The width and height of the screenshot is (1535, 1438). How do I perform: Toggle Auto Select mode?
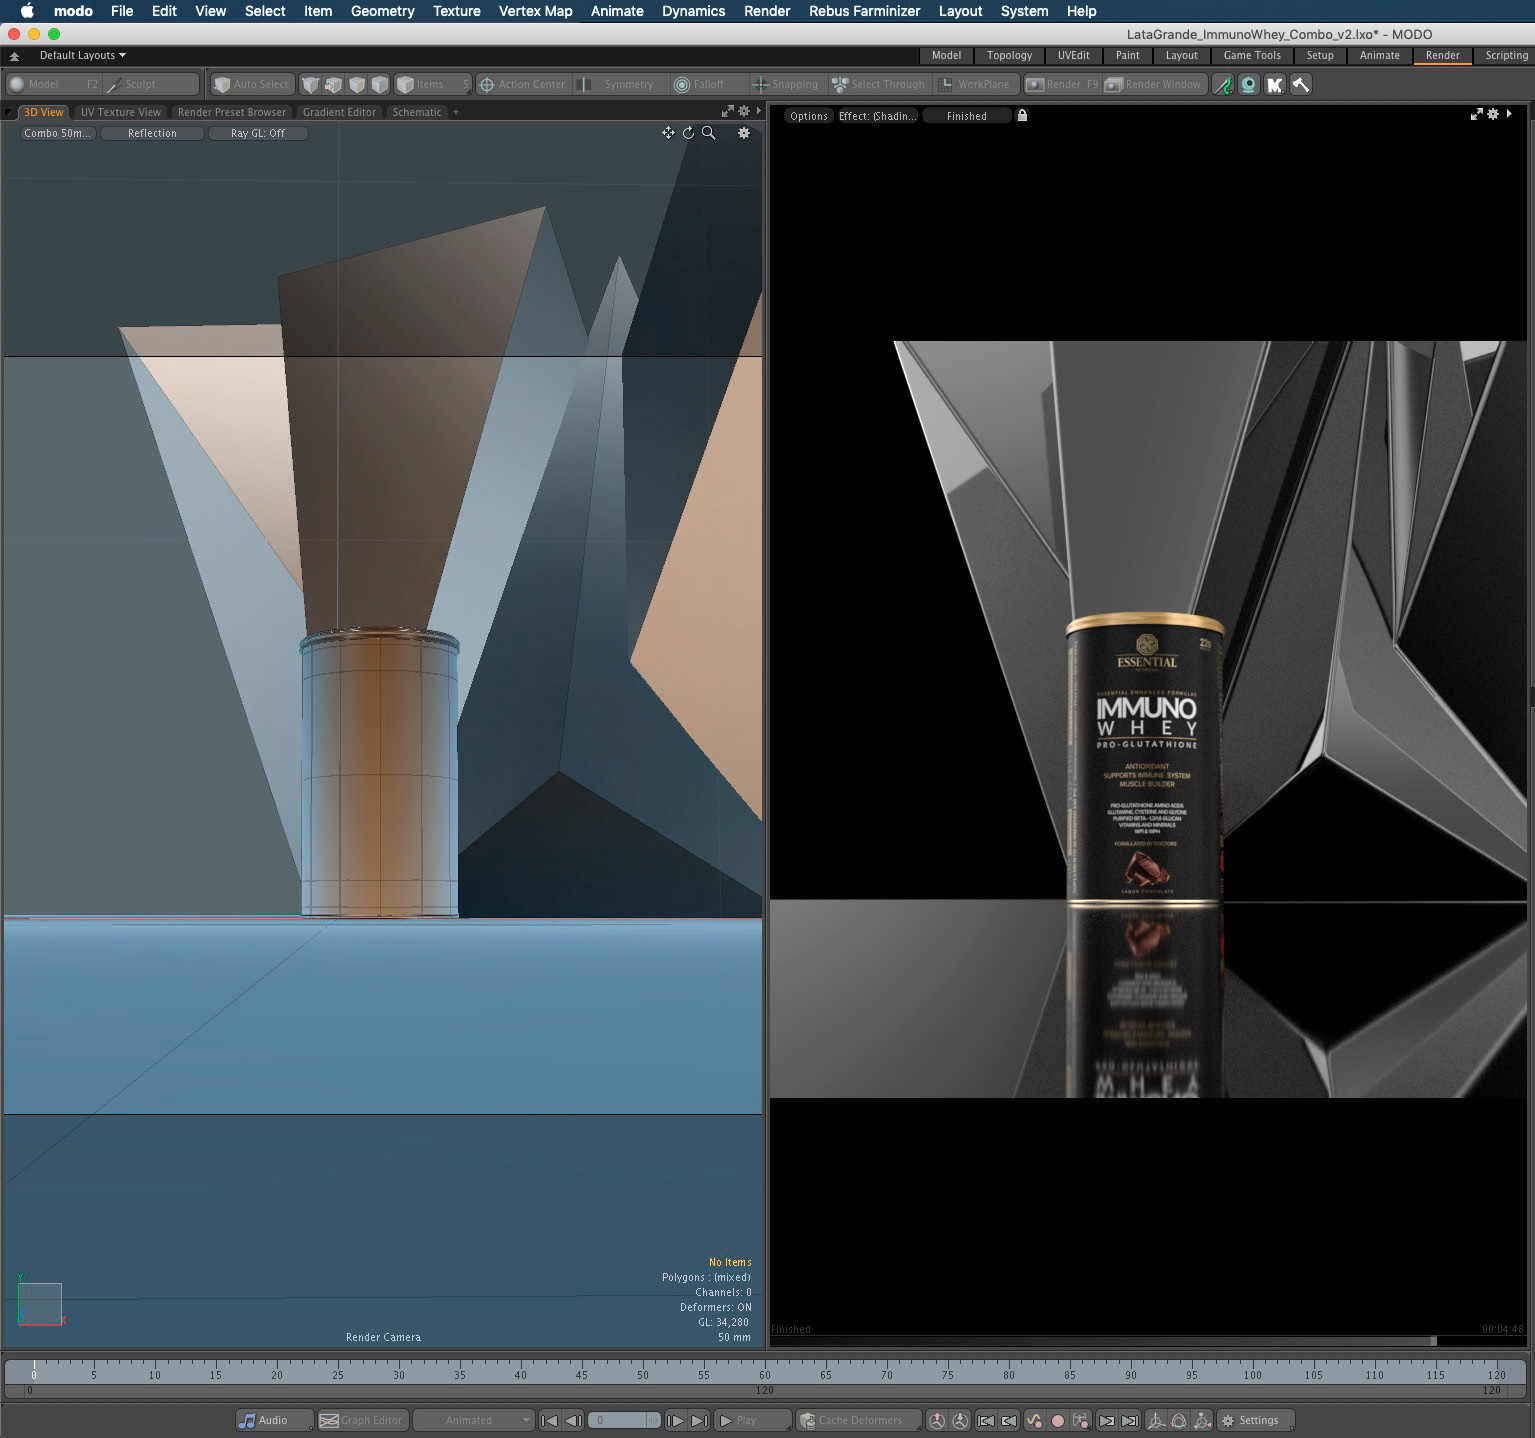pos(253,84)
